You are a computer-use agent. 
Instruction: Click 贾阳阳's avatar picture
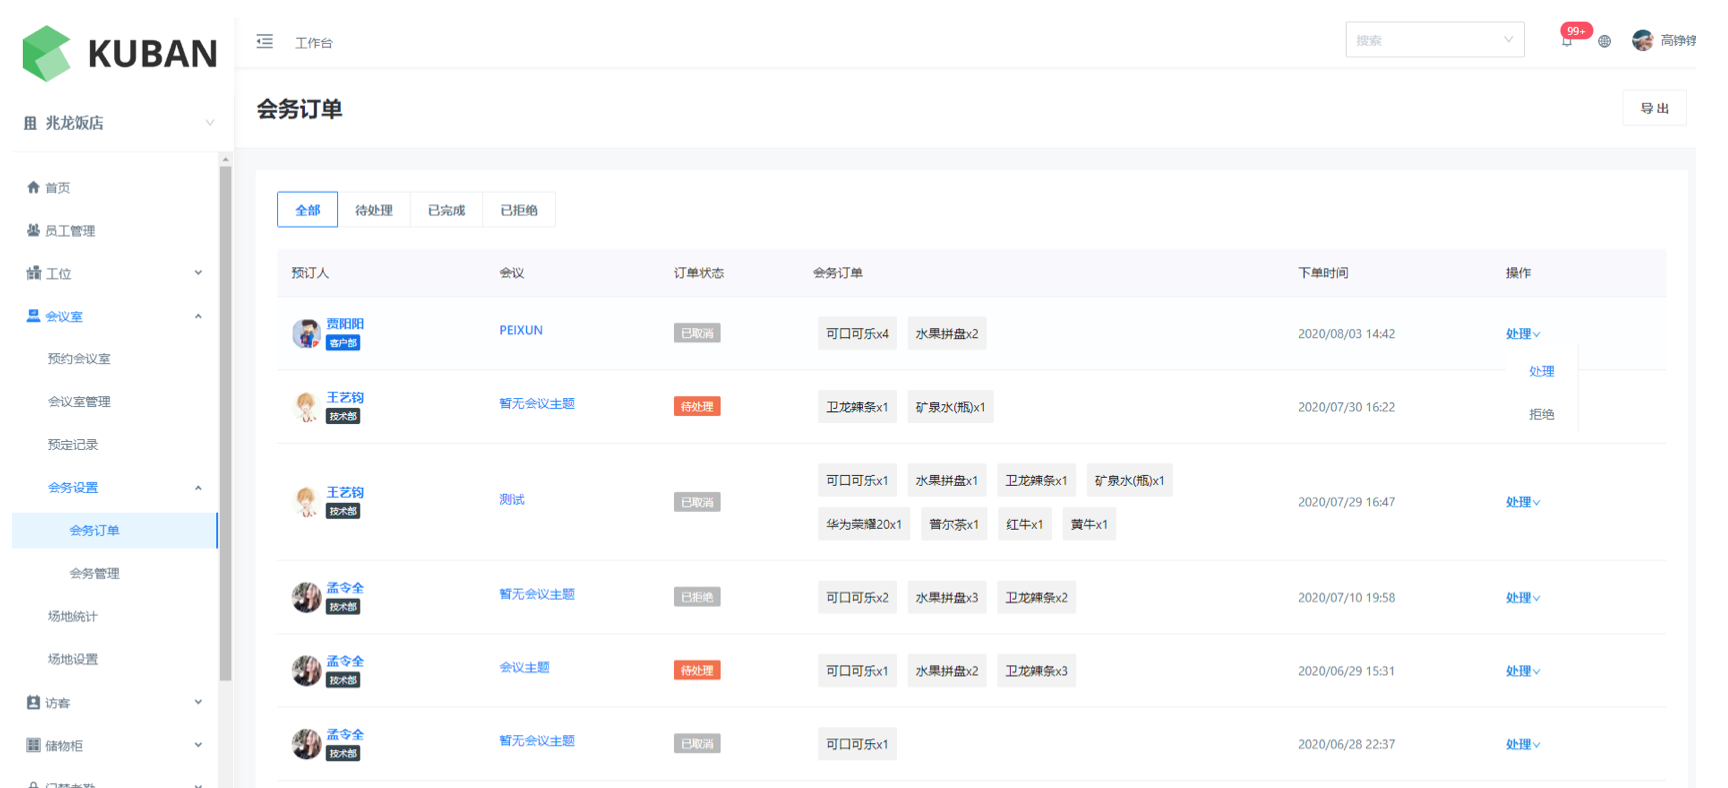(306, 333)
